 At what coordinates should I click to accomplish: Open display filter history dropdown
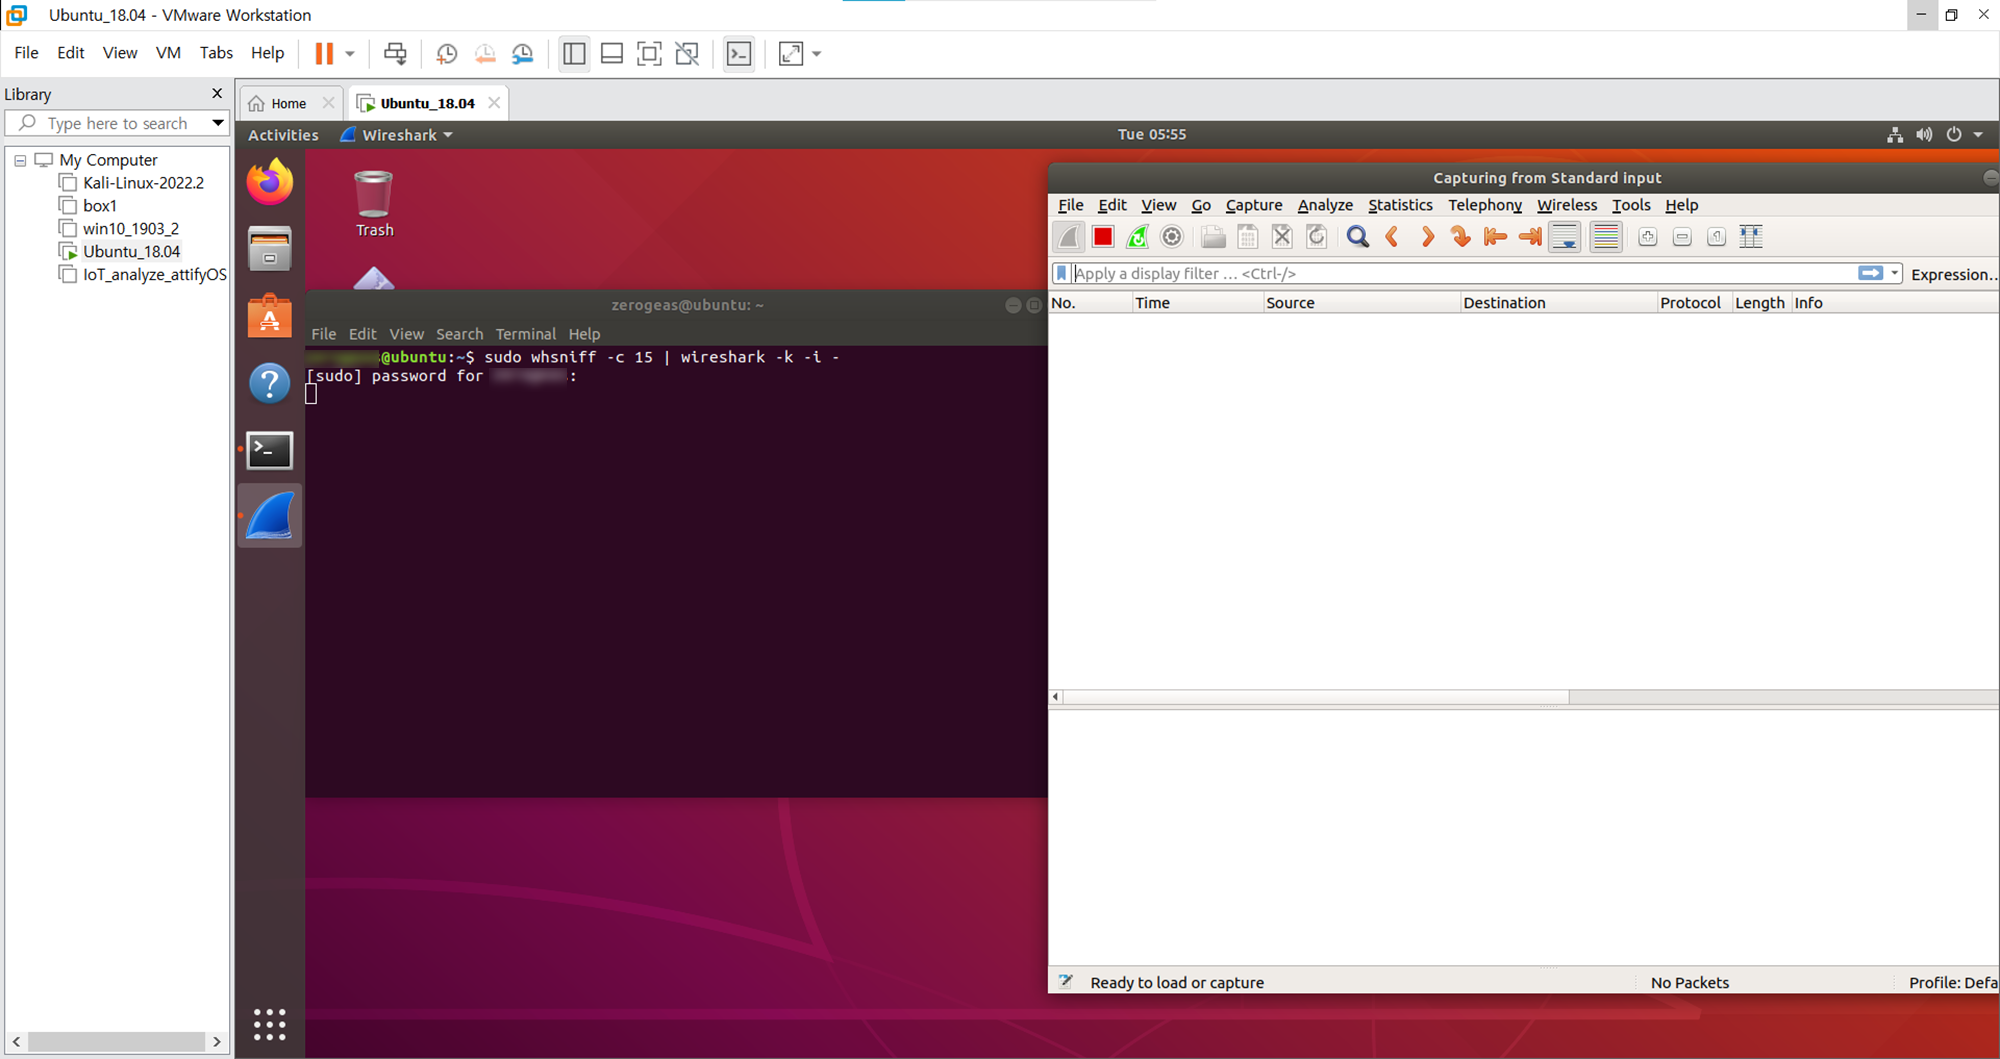point(1895,273)
